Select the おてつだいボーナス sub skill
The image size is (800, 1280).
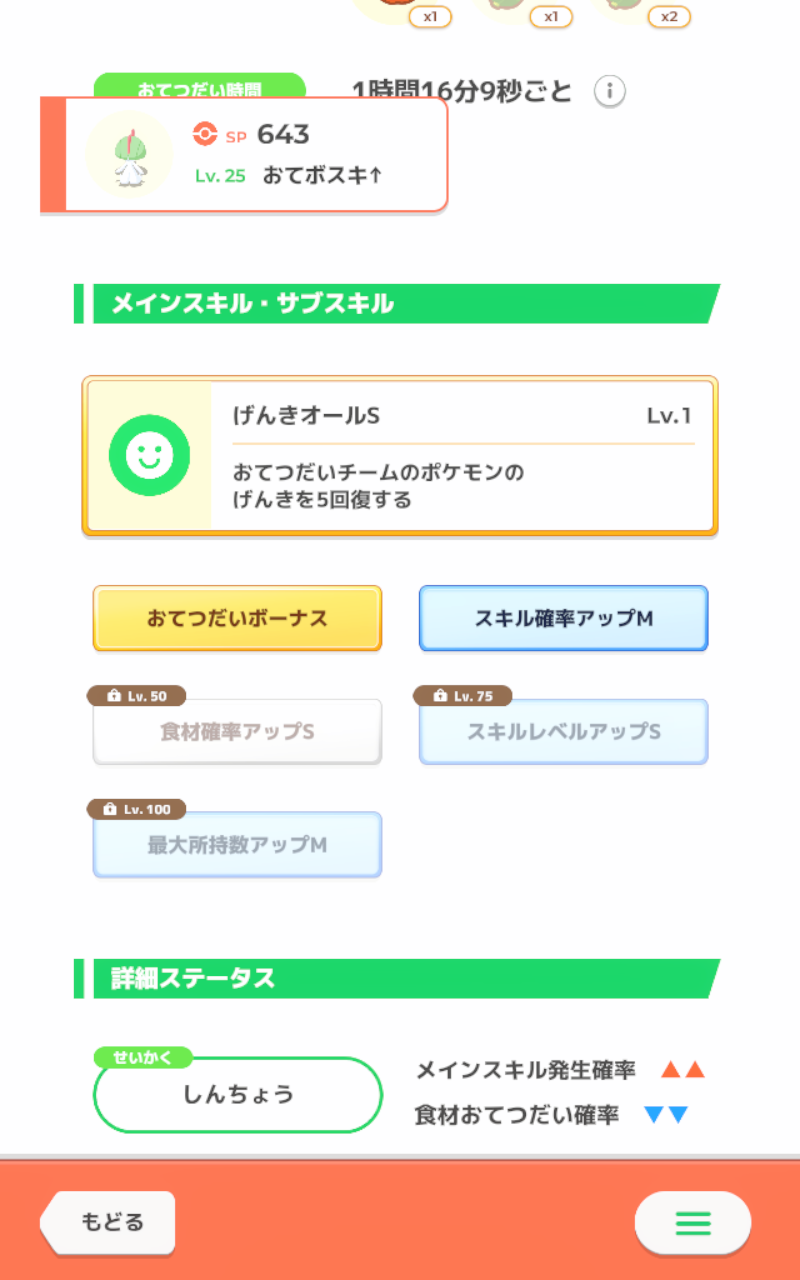tap(237, 618)
